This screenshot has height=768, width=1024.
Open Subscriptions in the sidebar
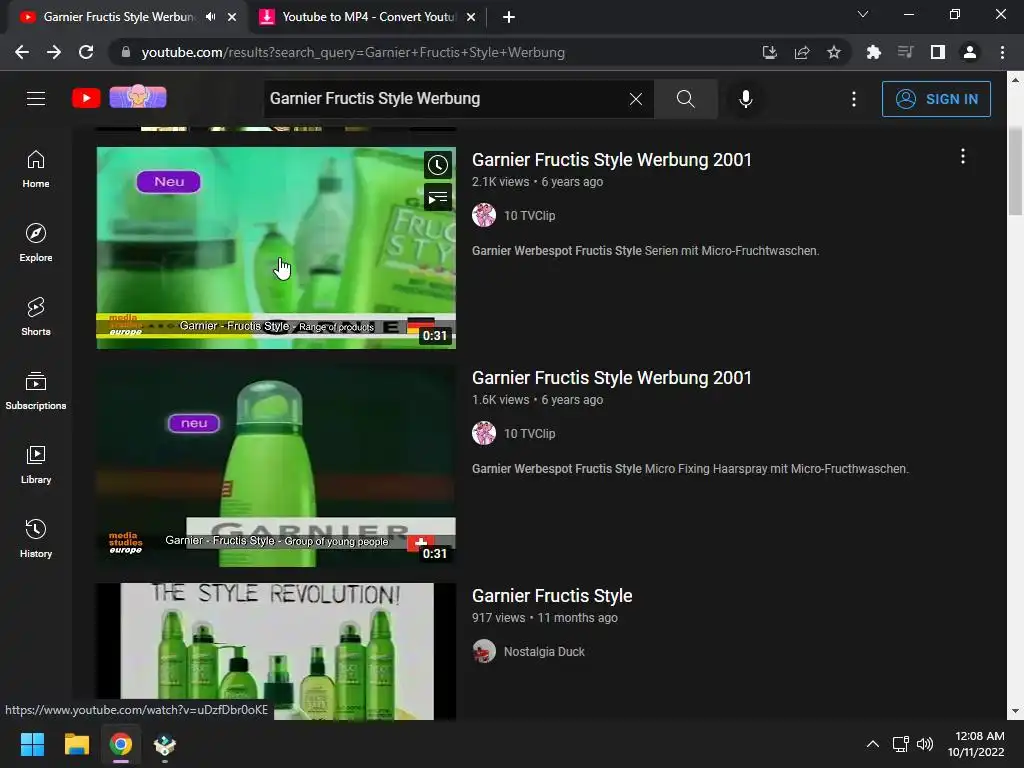36,391
